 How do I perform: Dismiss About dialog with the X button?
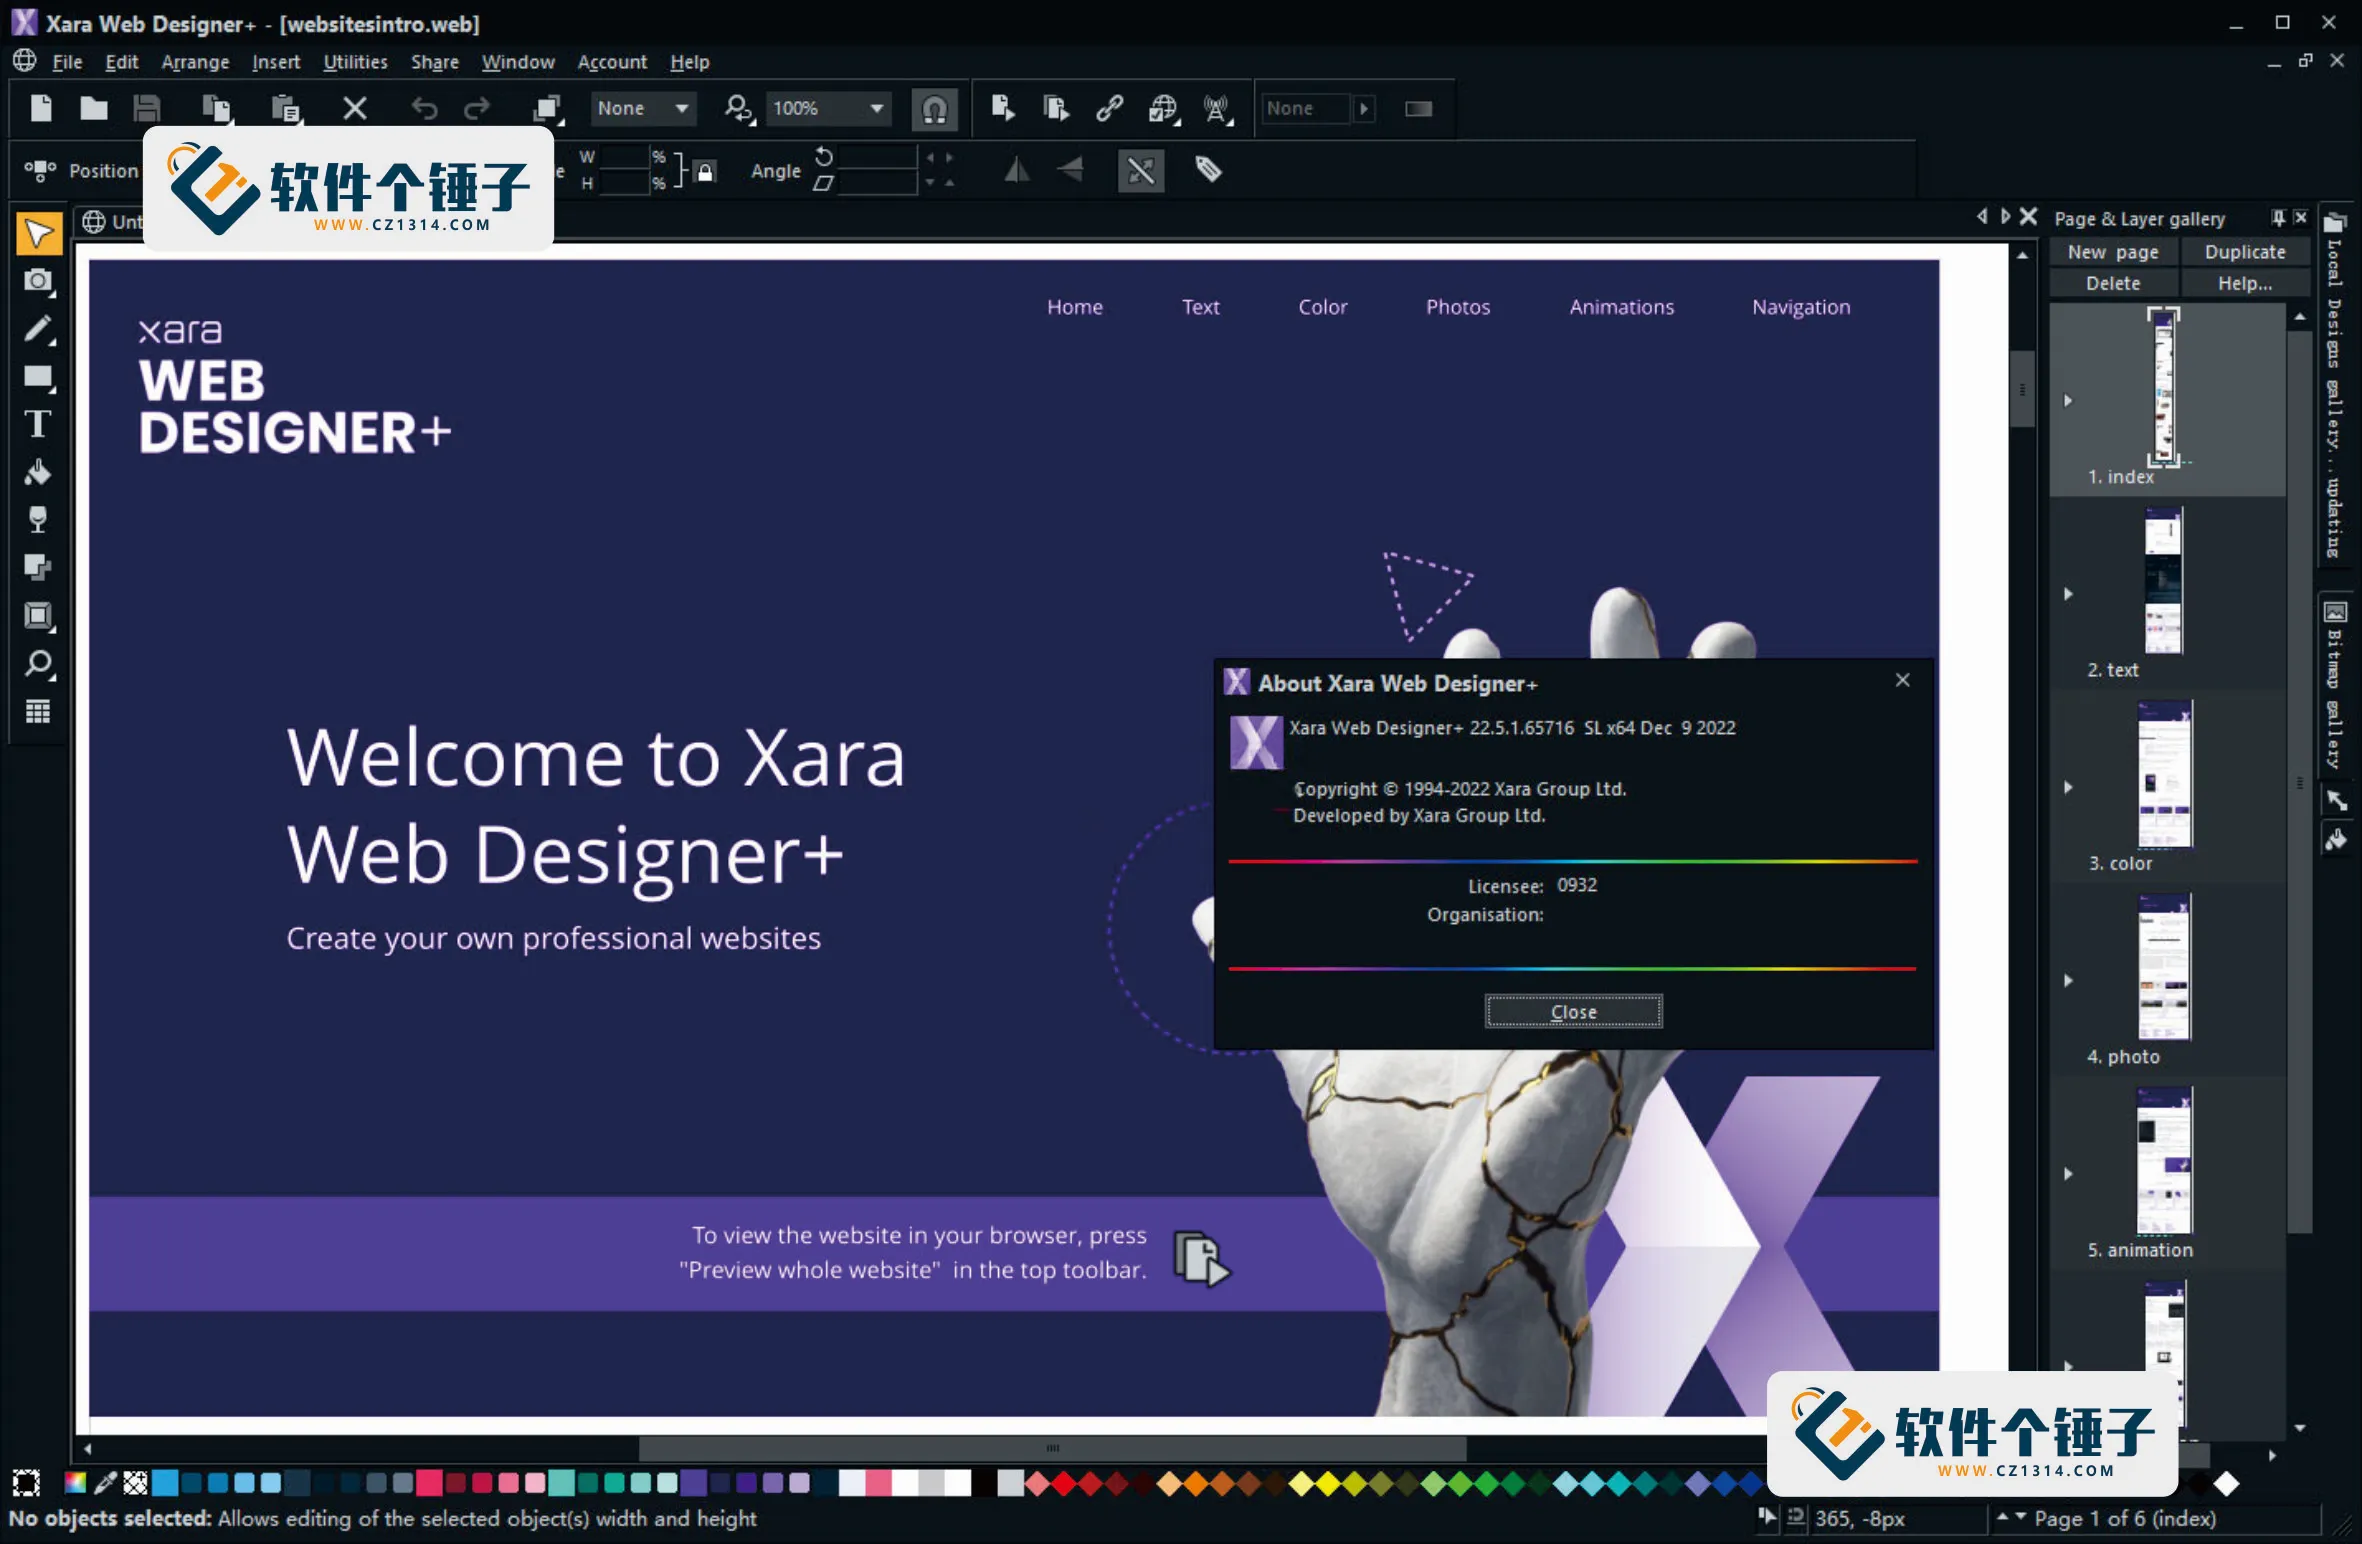click(1902, 680)
